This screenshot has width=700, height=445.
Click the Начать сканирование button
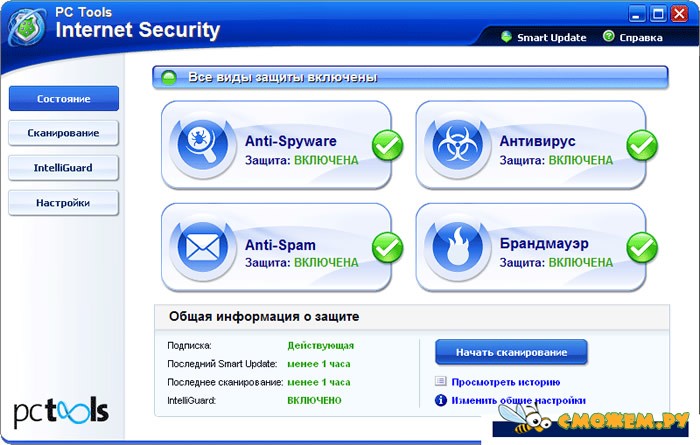pos(511,352)
